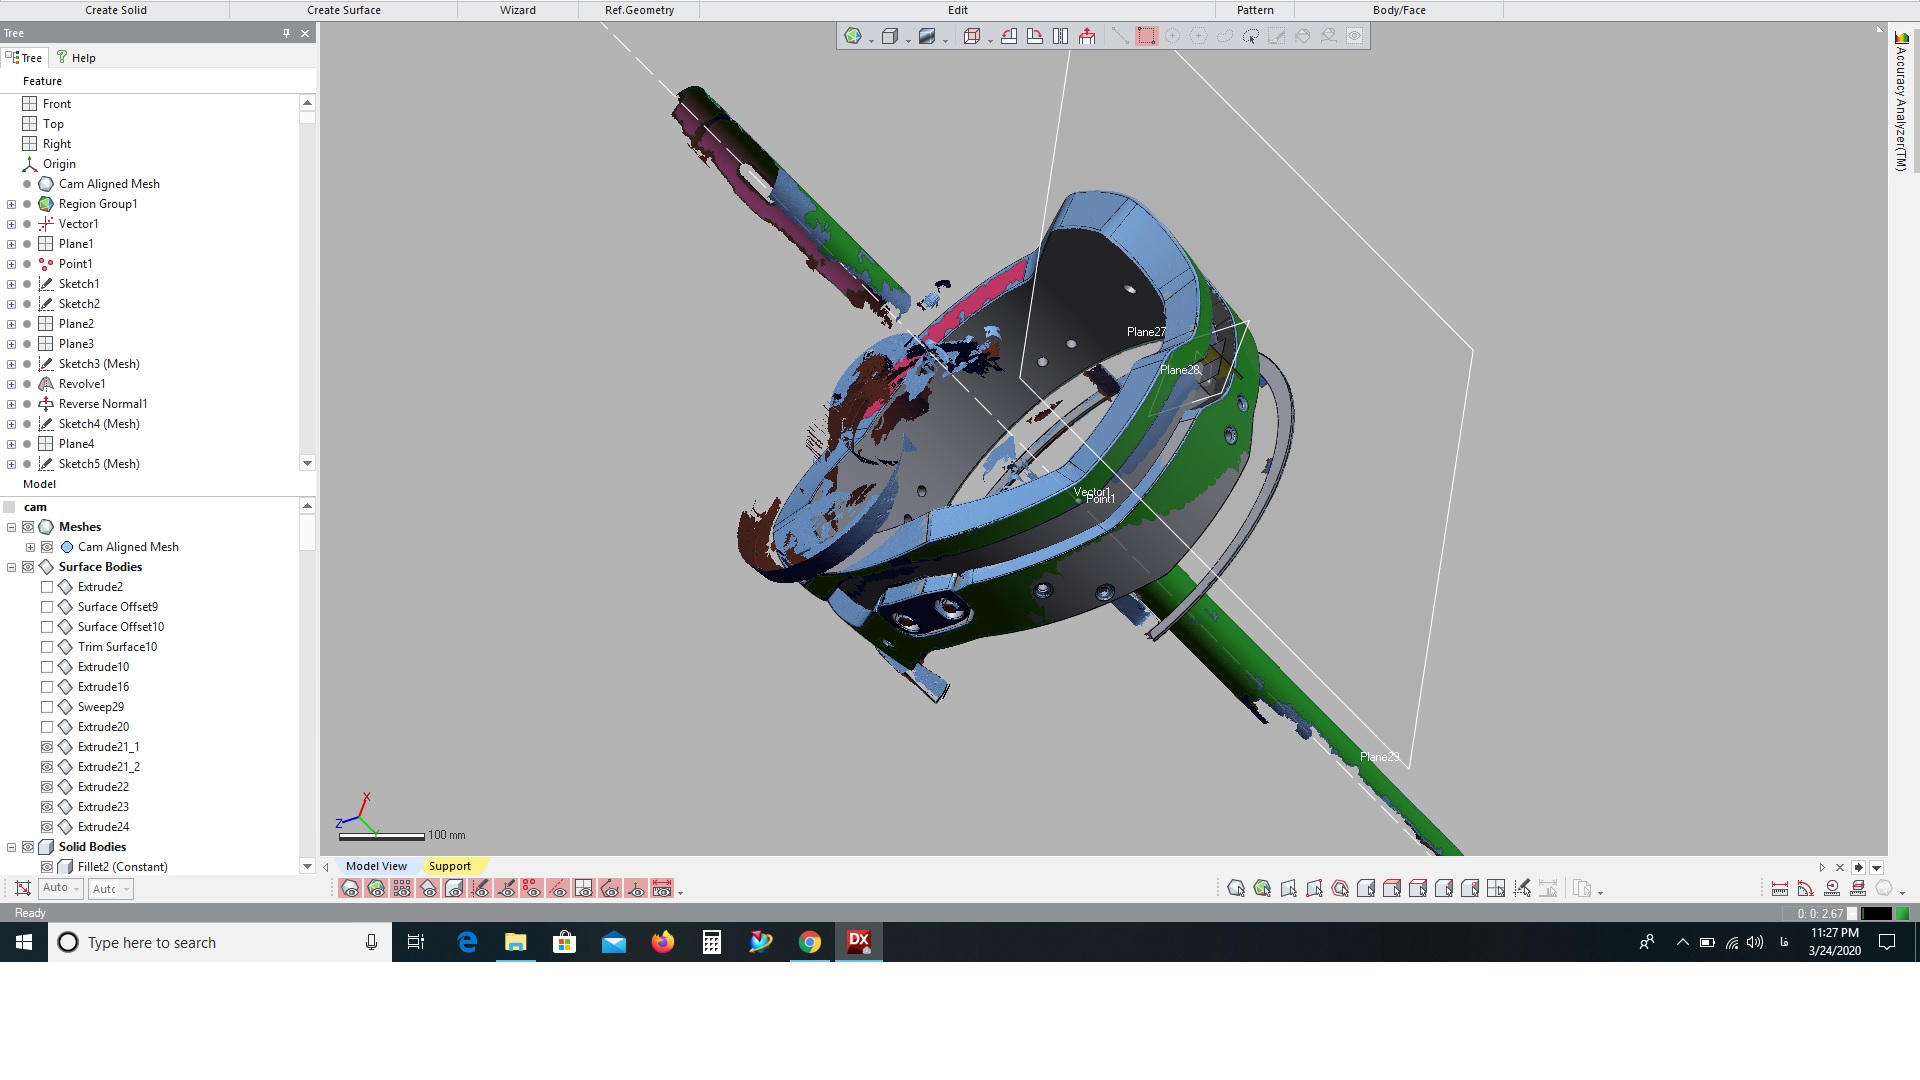Collapse the Surface Bodies group
Image resolution: width=1920 pixels, height=1080 pixels.
click(x=11, y=567)
